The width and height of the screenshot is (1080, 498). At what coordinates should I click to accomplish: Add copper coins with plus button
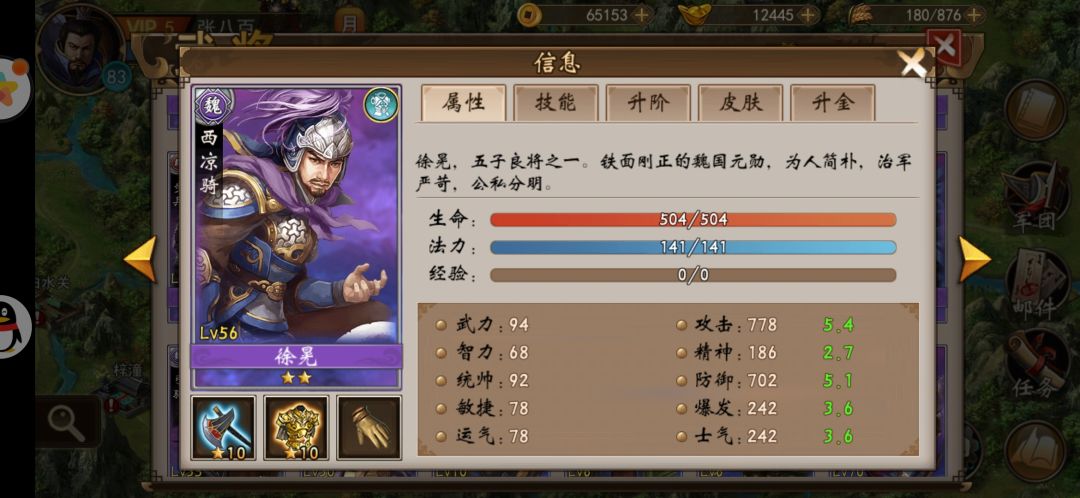click(642, 14)
